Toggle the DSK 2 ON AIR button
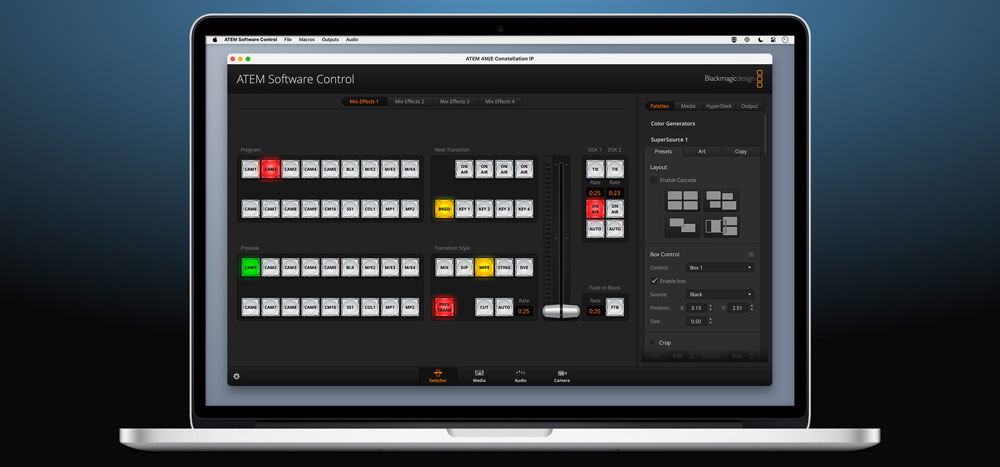The width and height of the screenshot is (1000, 467). (615, 209)
